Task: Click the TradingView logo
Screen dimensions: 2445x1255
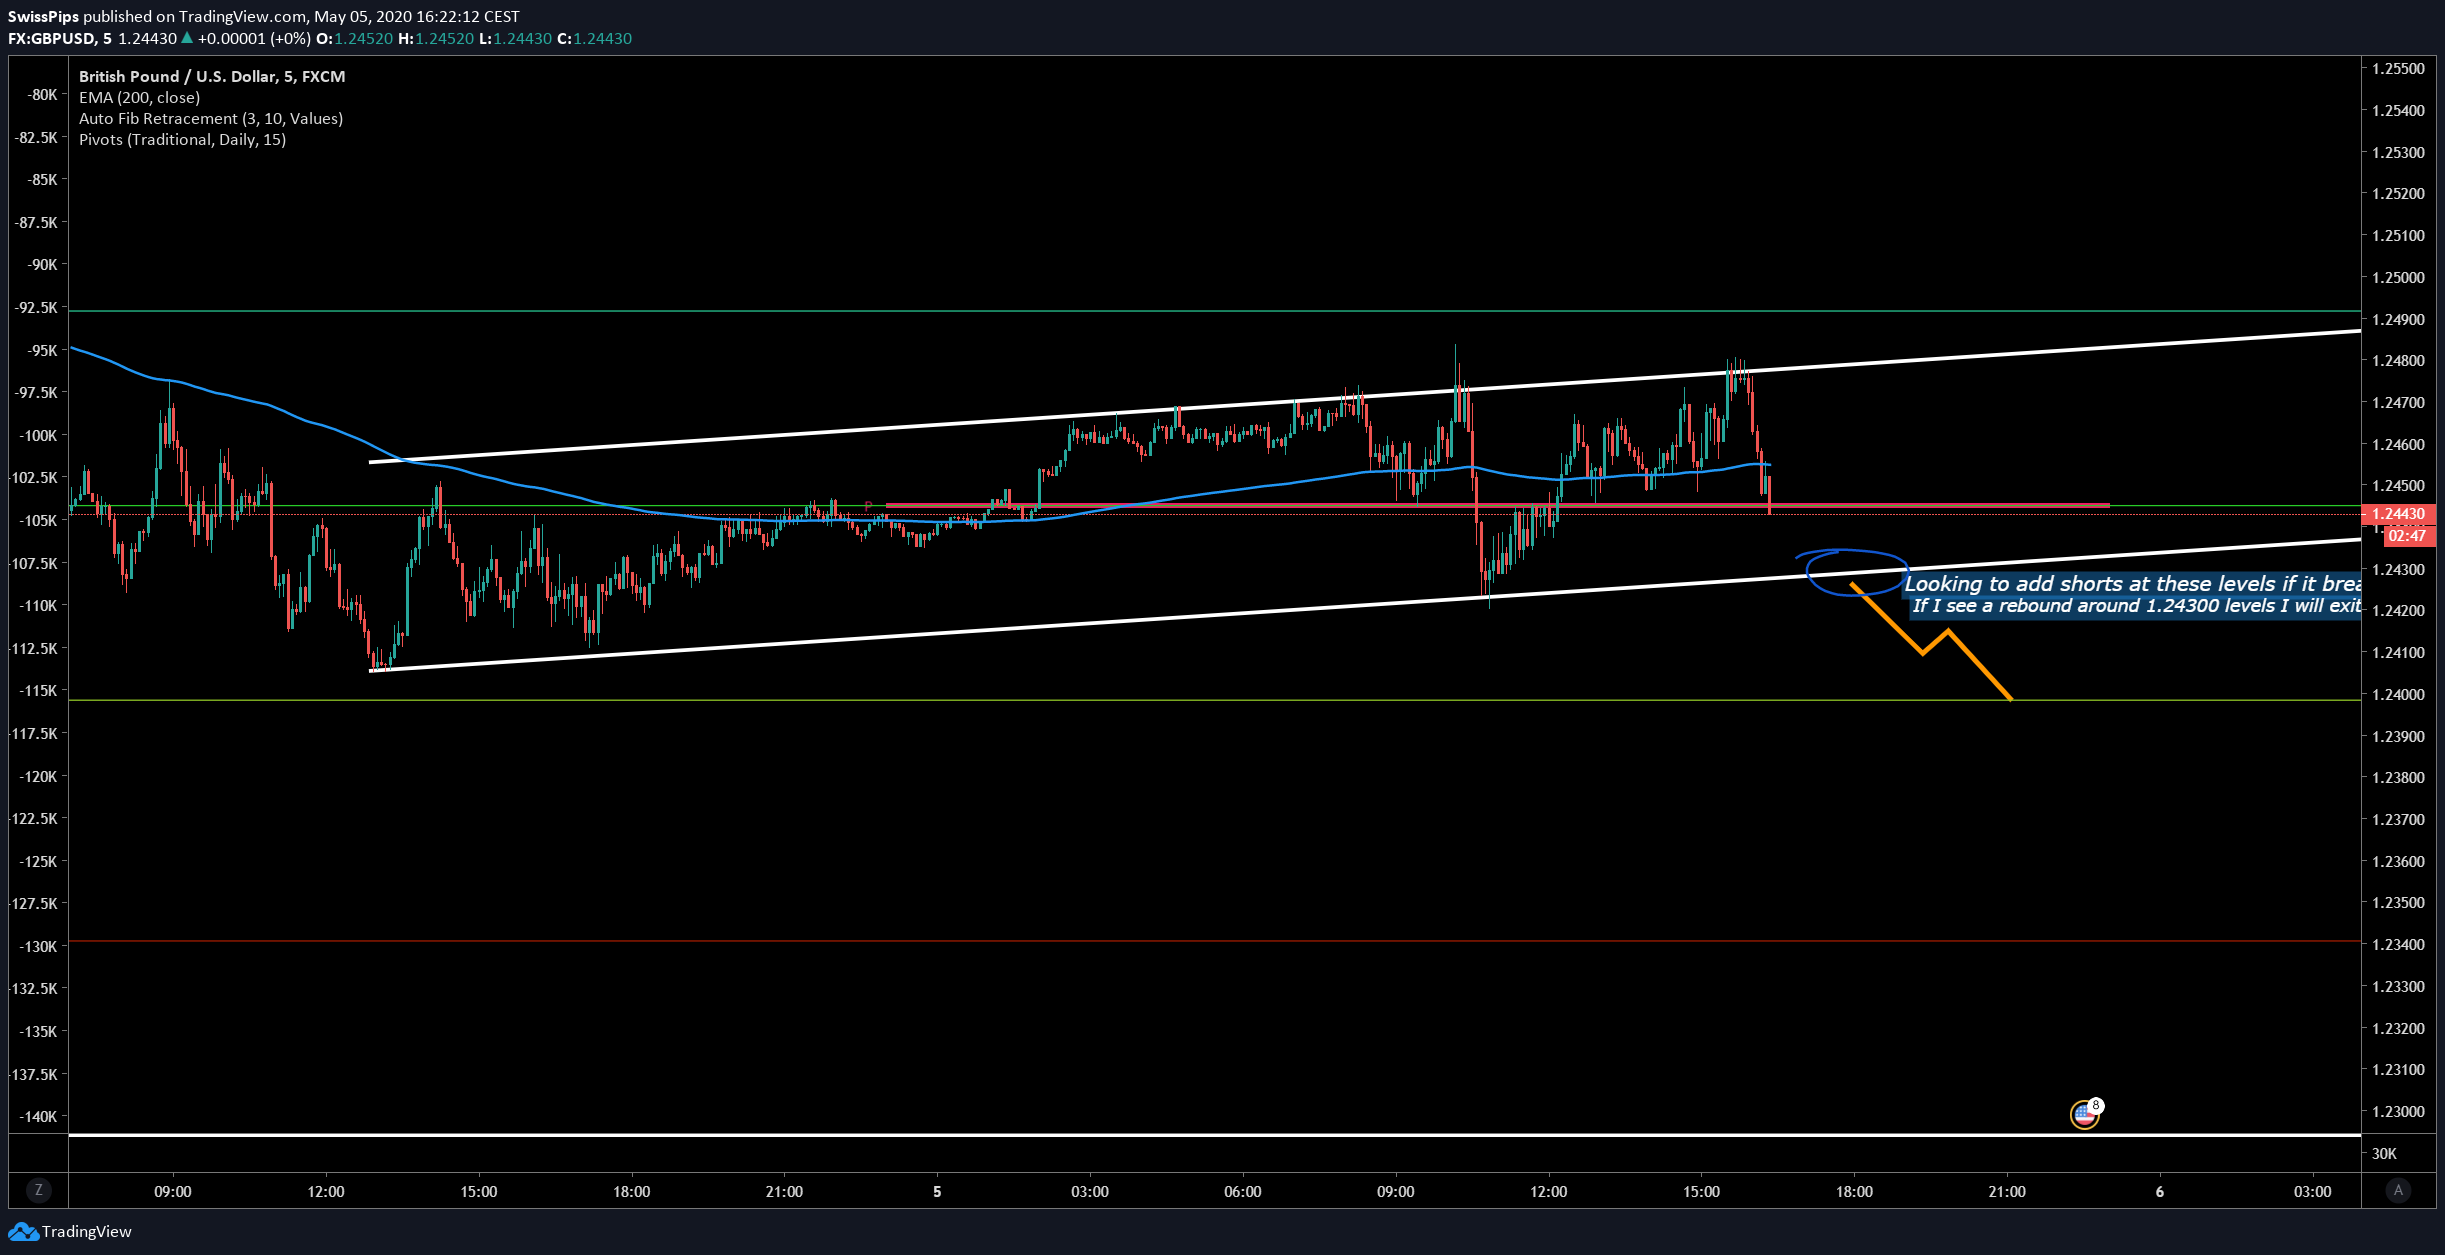Action: 70,1231
